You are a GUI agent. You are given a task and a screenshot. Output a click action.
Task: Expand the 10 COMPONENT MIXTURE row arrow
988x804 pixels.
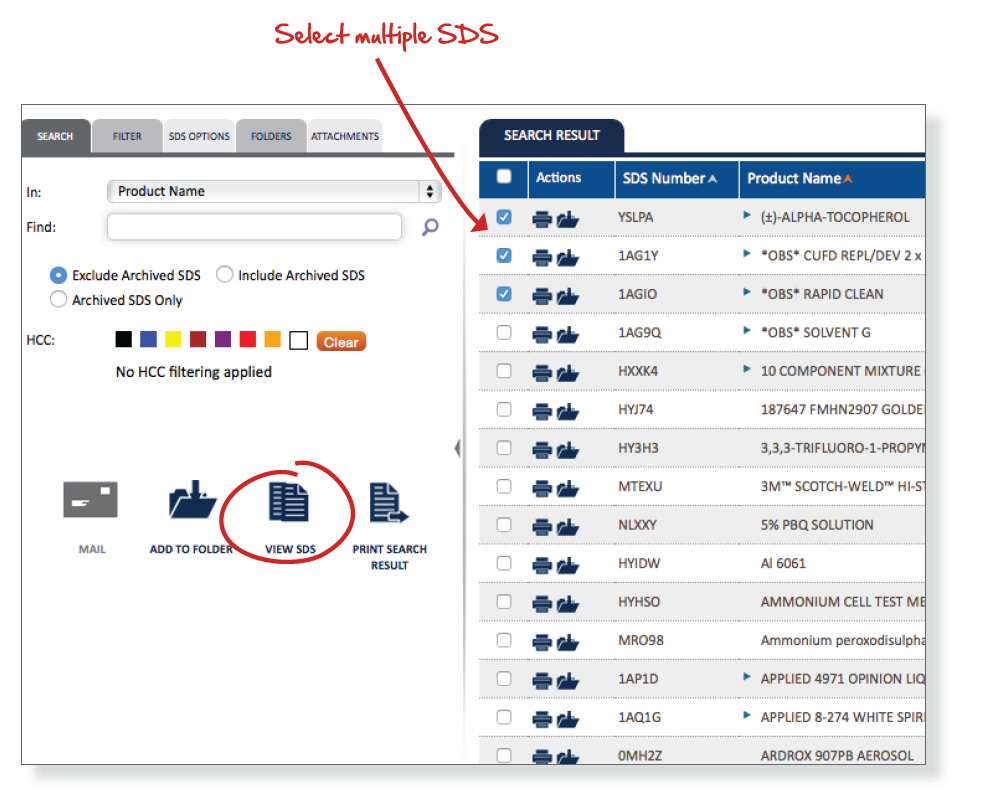coord(747,369)
